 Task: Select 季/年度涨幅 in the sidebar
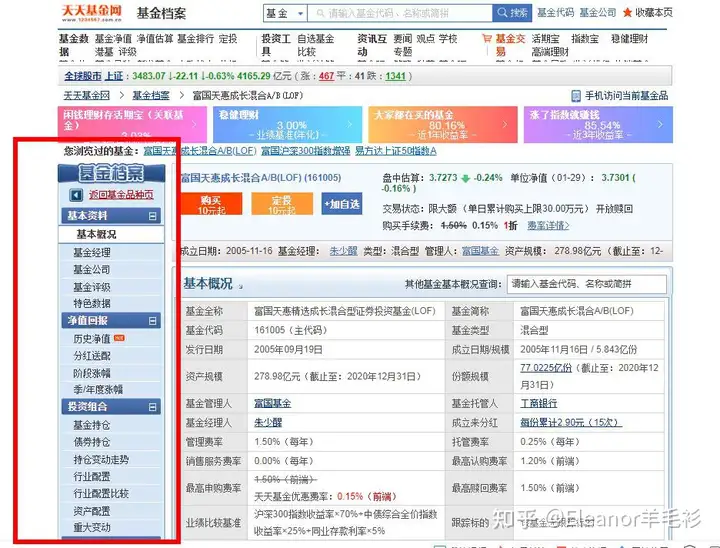(98, 390)
